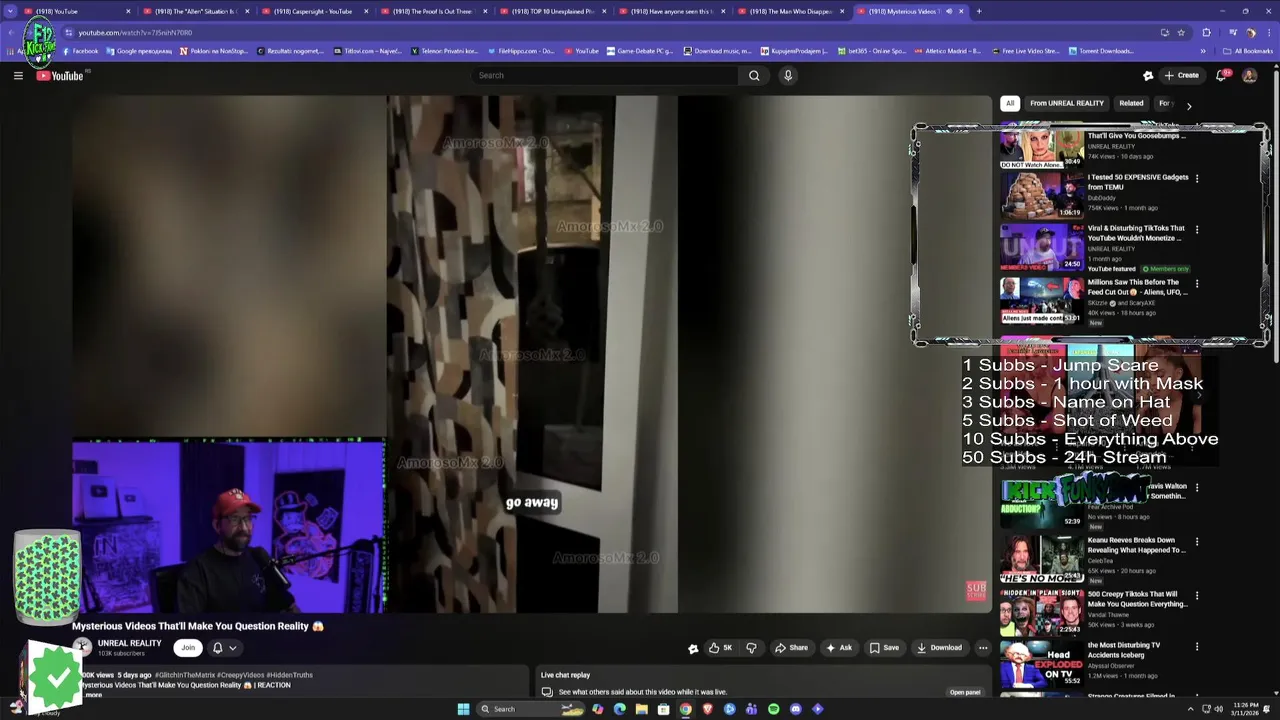Click the Ask button below the video
Screen dimensions: 1280x720
tap(838, 647)
